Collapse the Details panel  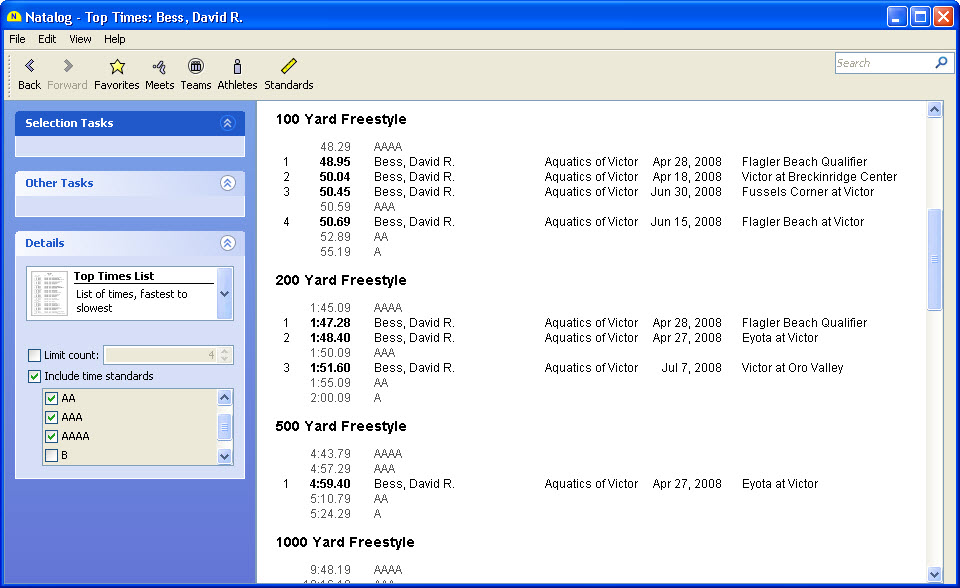click(227, 243)
